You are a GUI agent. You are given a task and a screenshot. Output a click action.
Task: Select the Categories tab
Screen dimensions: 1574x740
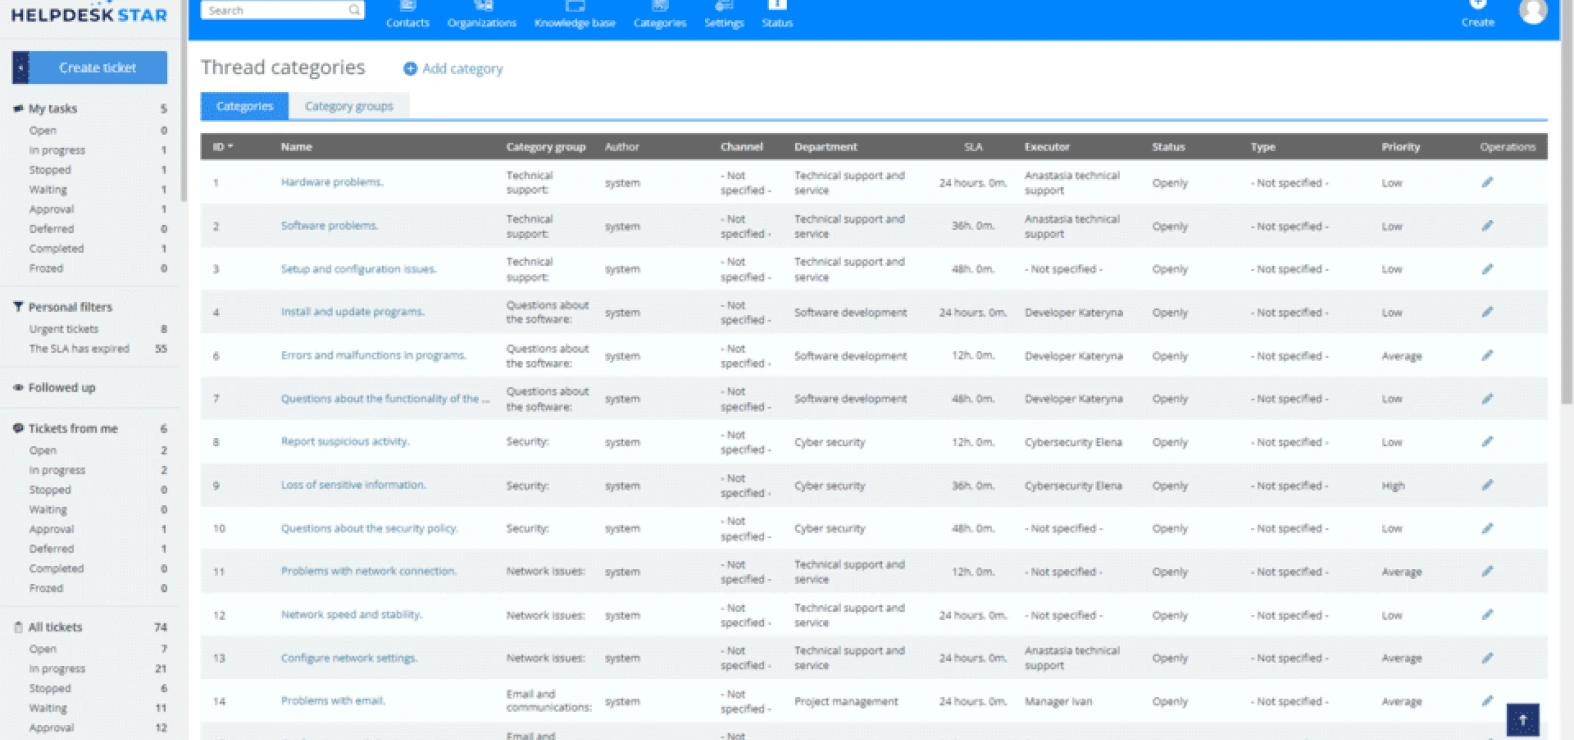(244, 106)
